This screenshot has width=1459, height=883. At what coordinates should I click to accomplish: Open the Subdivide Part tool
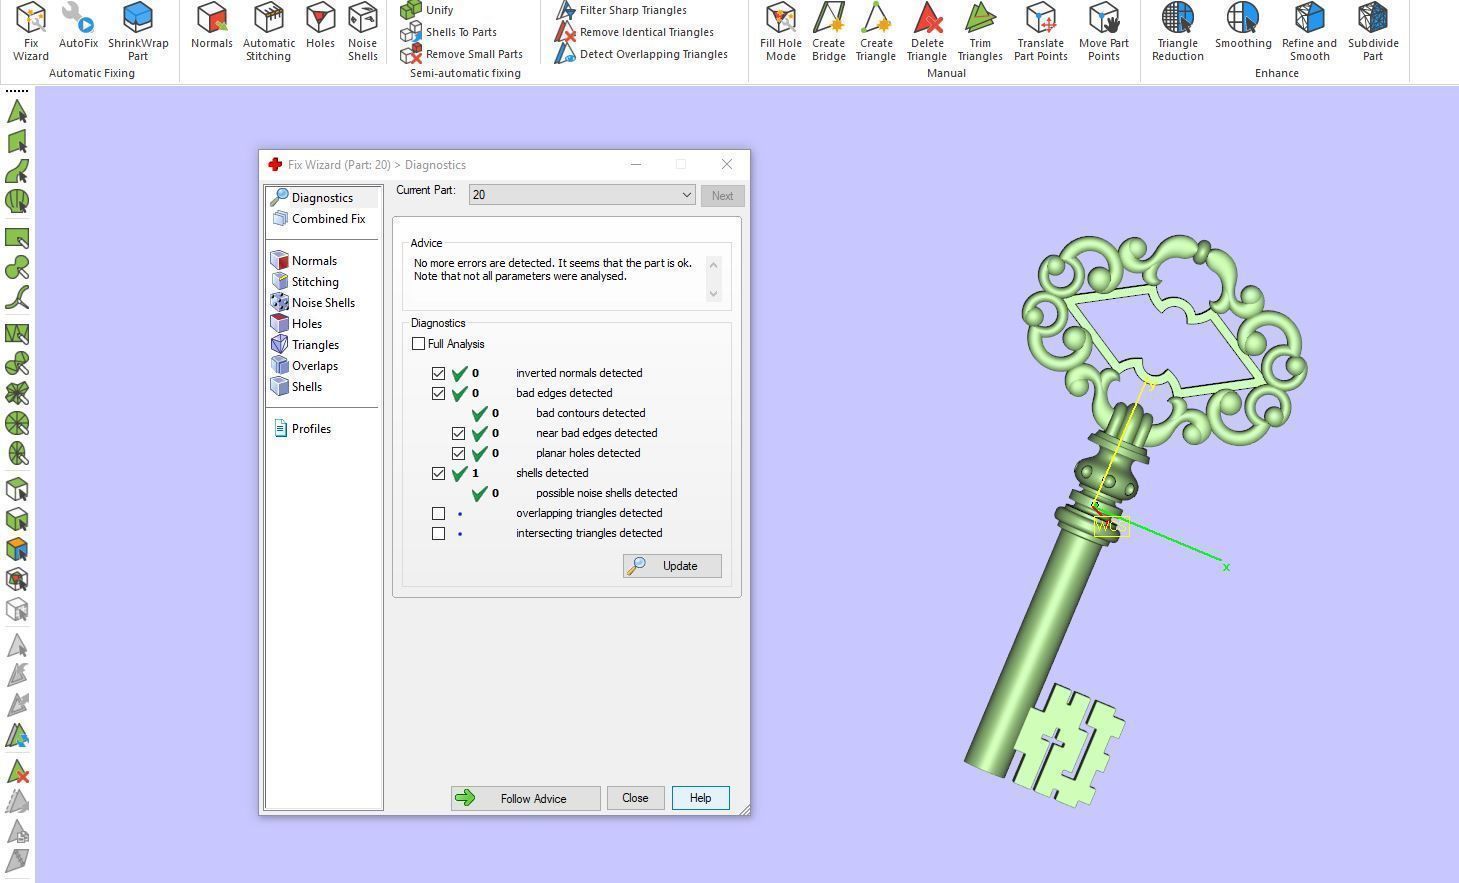click(1372, 30)
